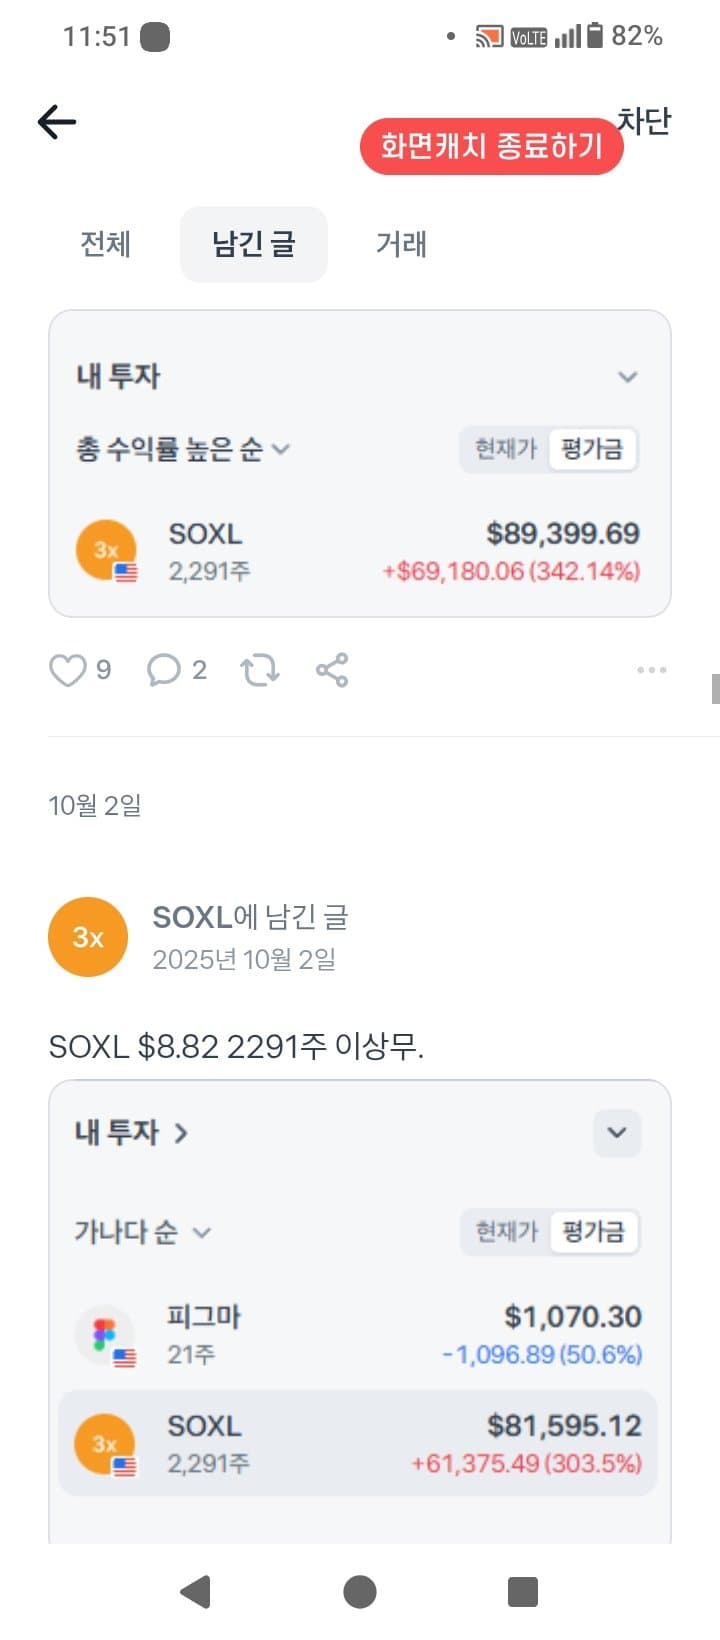Open the 총 수익률 높은 순 sort dropdown
This screenshot has height=1640, width=720.
click(182, 449)
